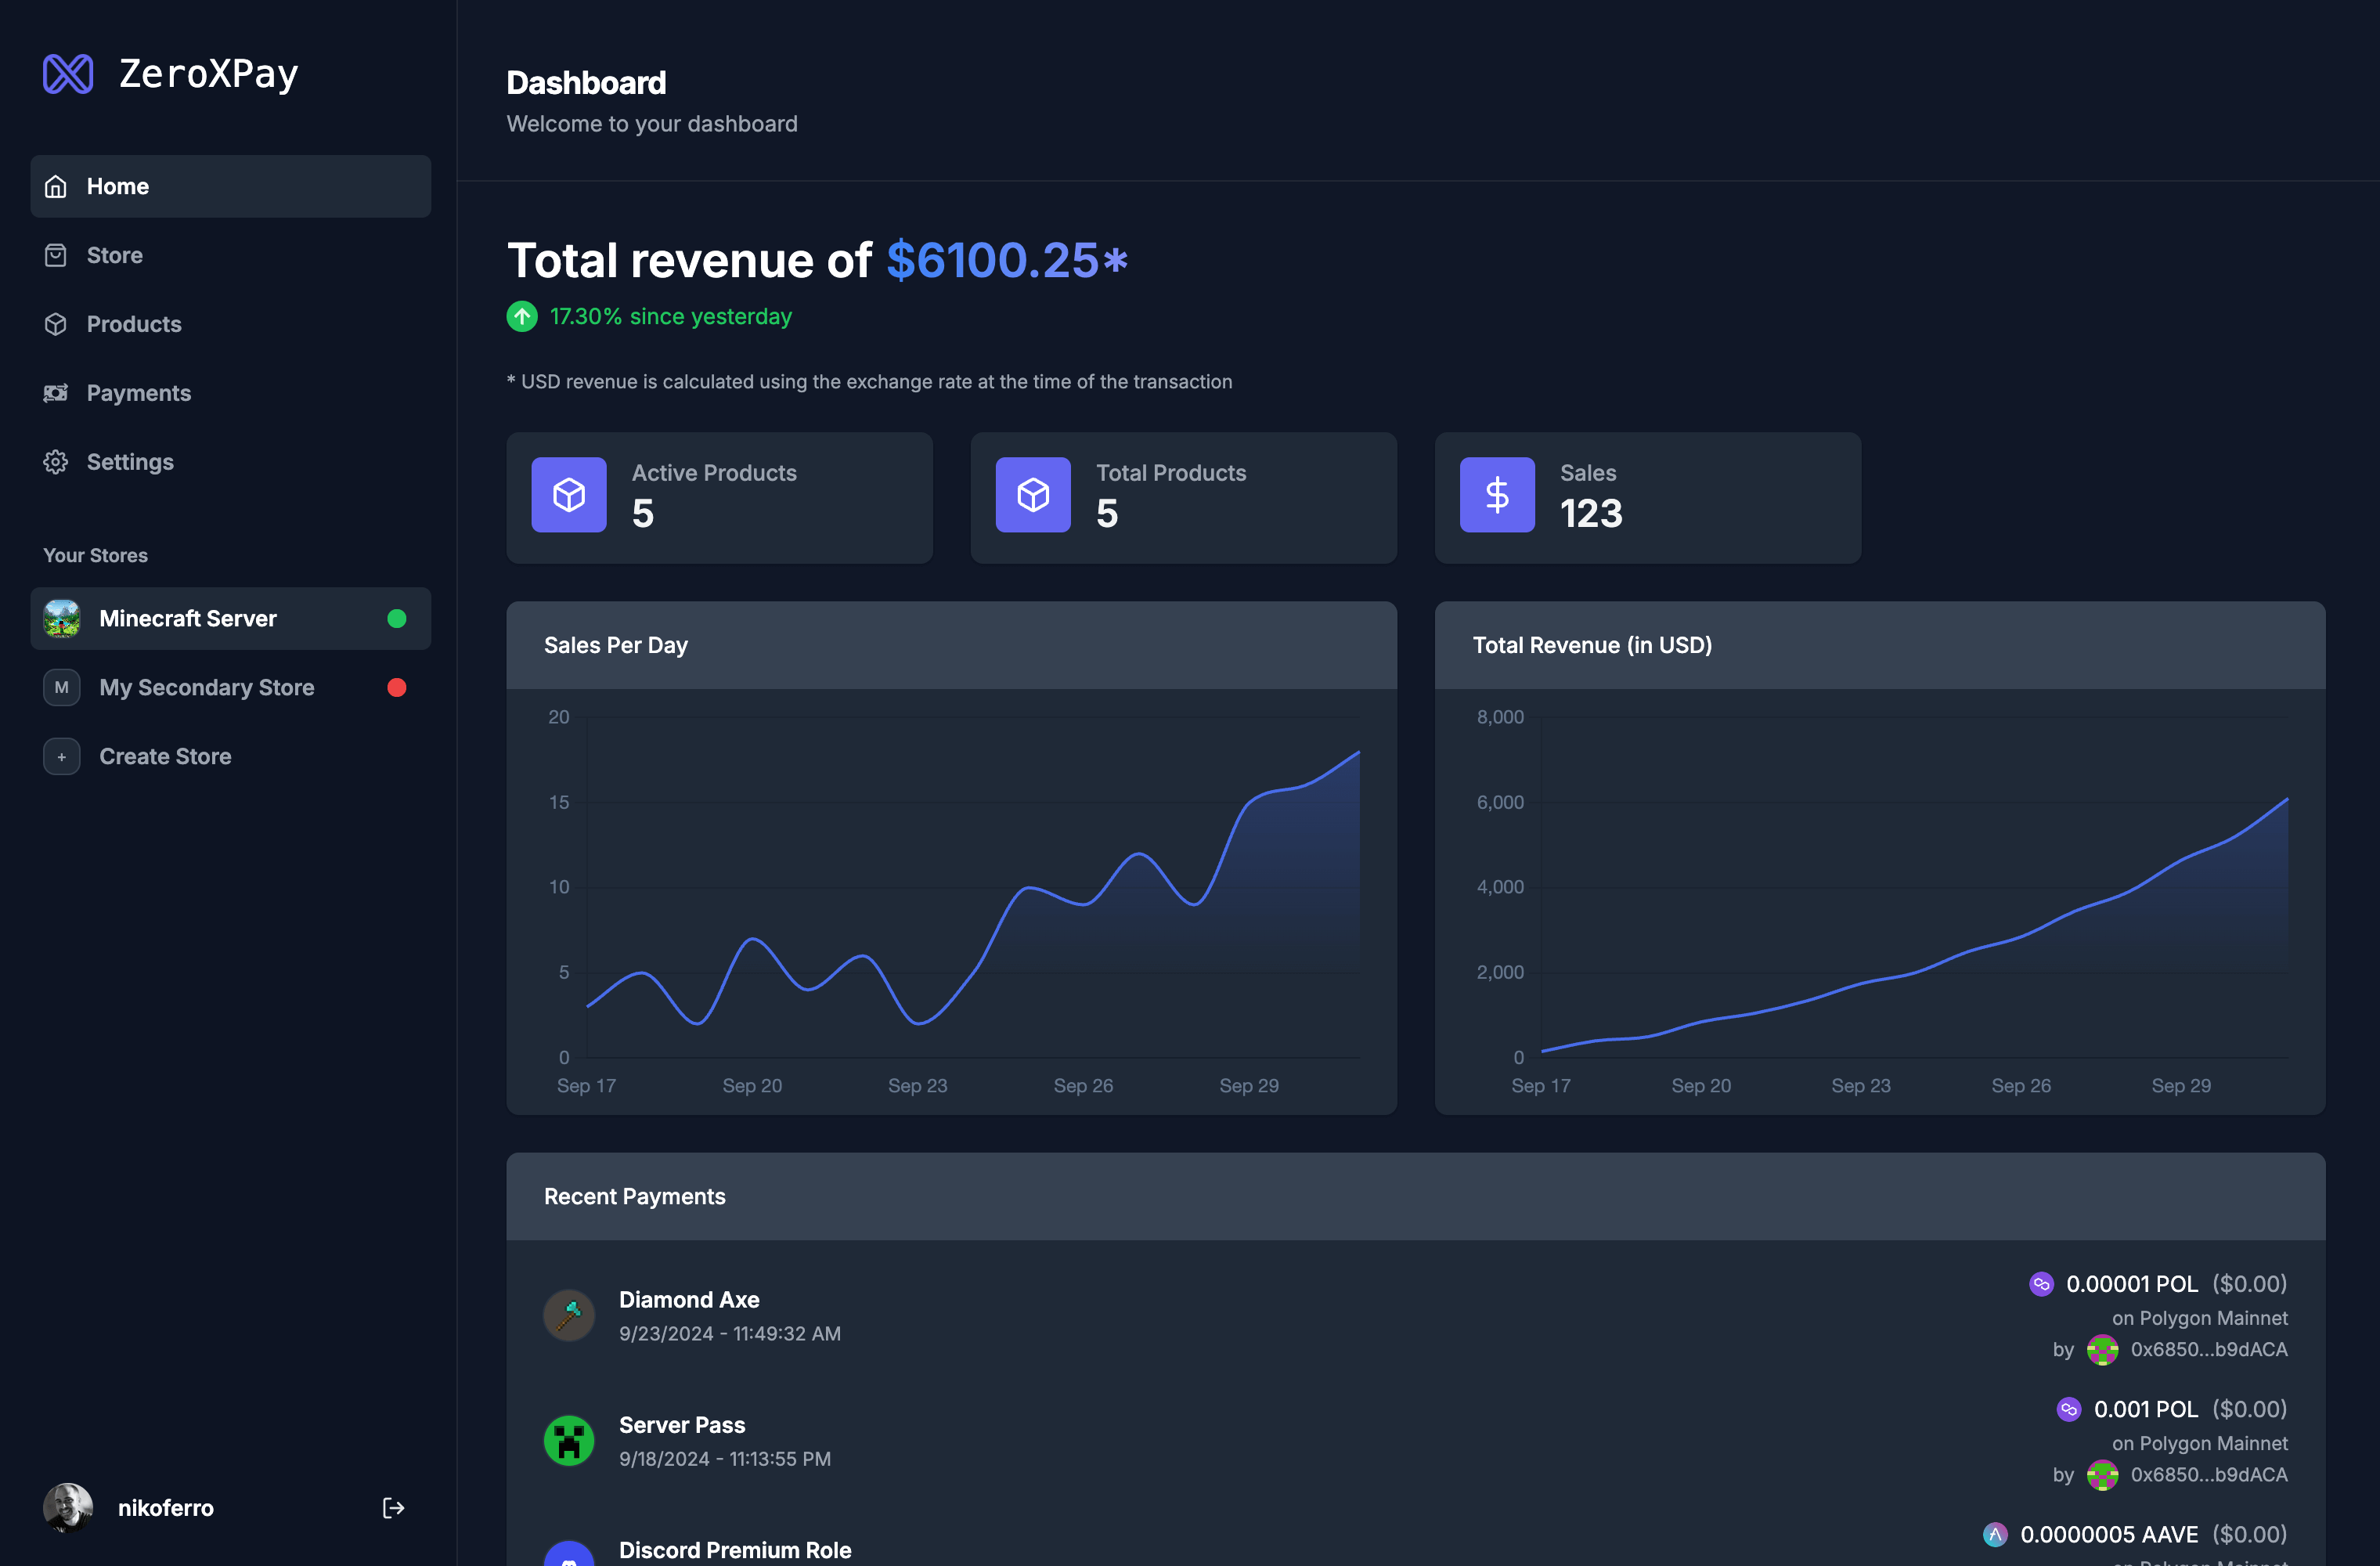This screenshot has width=2380, height=1566.
Task: Click the 0x6850...b9dACA address under Server Pass
Action: [x=2209, y=1475]
